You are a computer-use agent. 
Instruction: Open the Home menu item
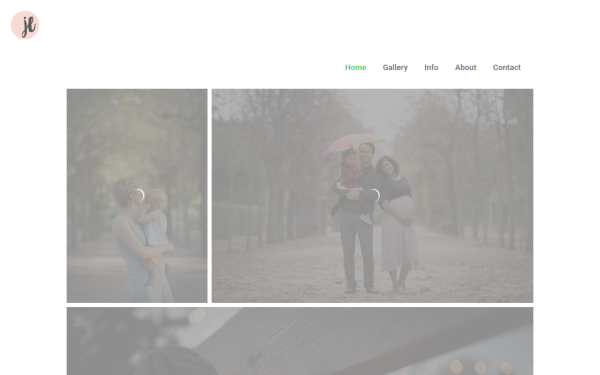click(355, 67)
